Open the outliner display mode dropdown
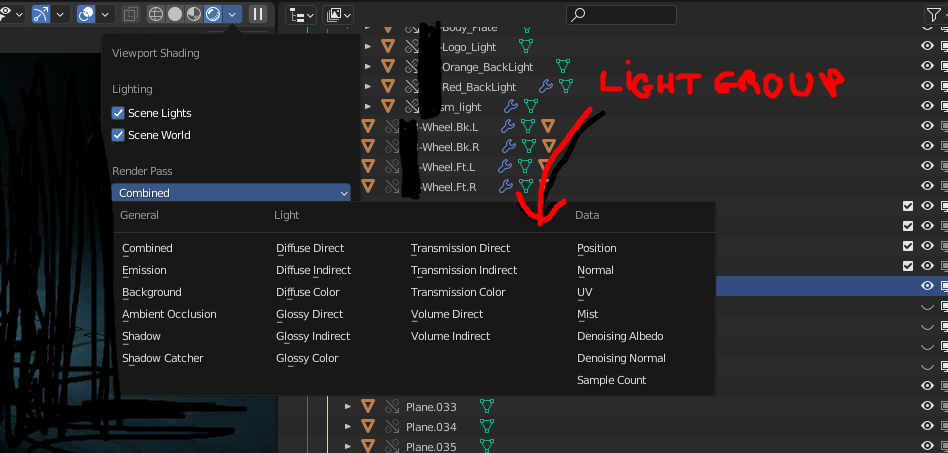Screen dimensions: 948x453 [x=300, y=15]
